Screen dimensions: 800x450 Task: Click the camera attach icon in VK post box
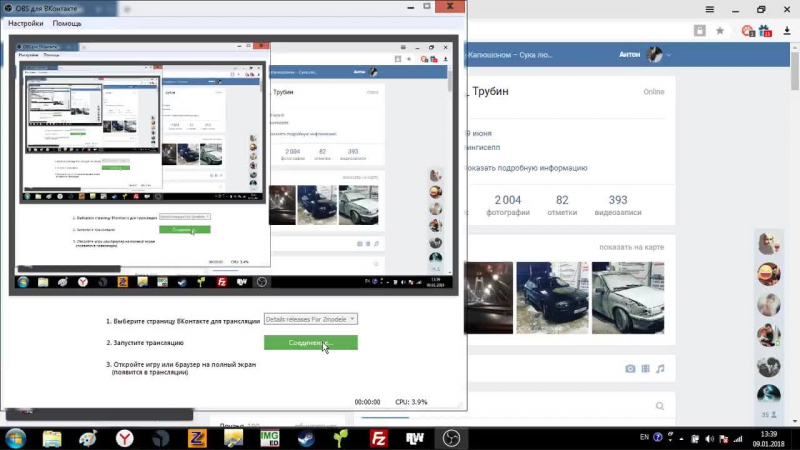(630, 368)
